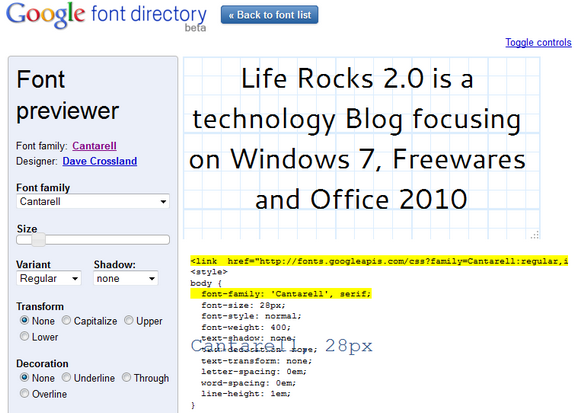The height and width of the screenshot is (413, 575).
Task: Click the highlighted link href code line
Action: (379, 261)
